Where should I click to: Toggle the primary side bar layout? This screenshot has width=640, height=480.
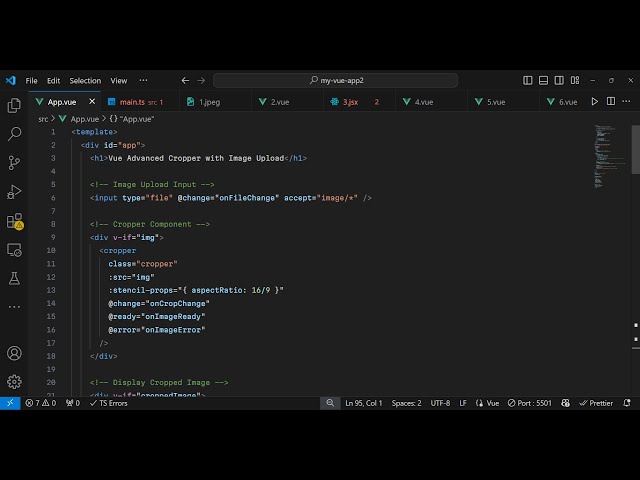click(x=528, y=80)
